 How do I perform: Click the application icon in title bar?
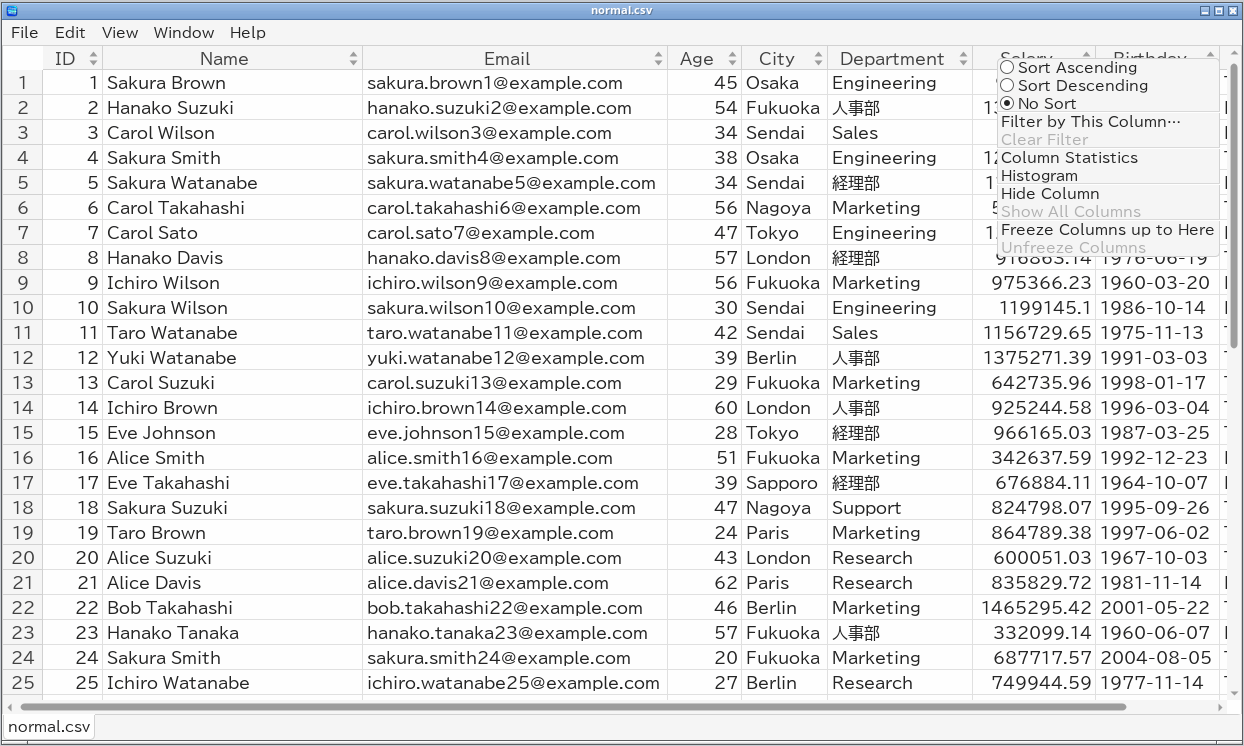click(11, 10)
